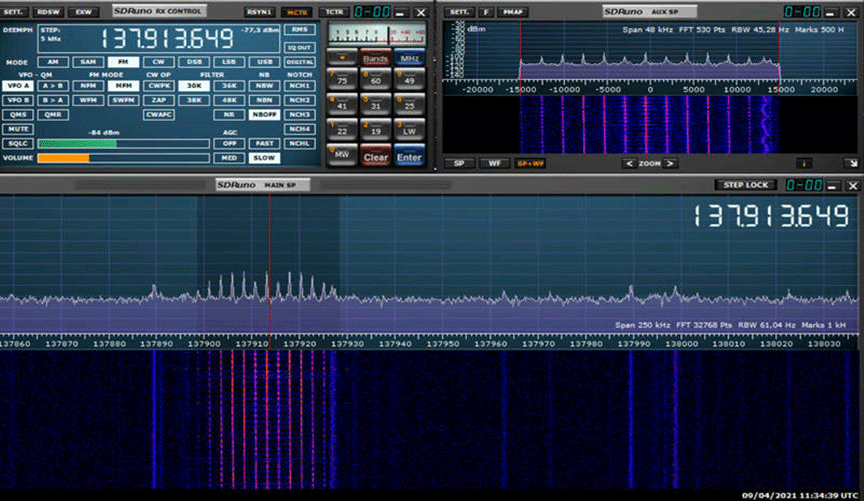864x501 pixels.
Task: Click the S-meter display in RX Control
Action: (377, 35)
